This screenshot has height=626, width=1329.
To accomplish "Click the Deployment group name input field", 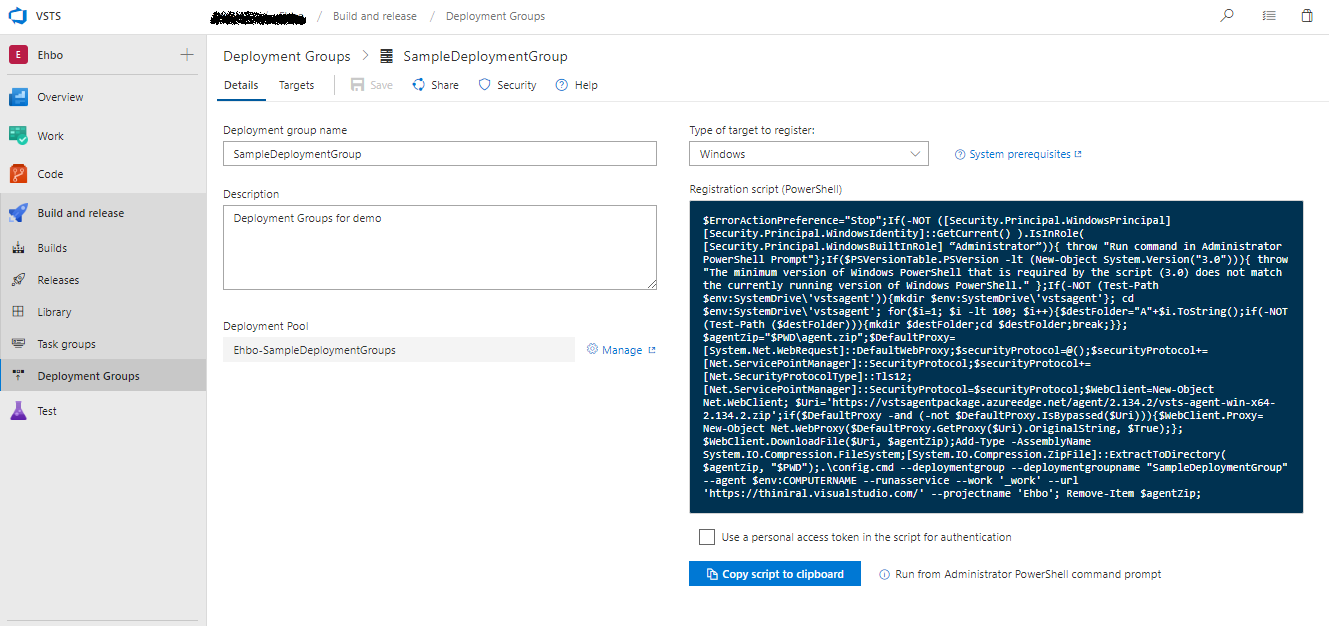I will [440, 154].
